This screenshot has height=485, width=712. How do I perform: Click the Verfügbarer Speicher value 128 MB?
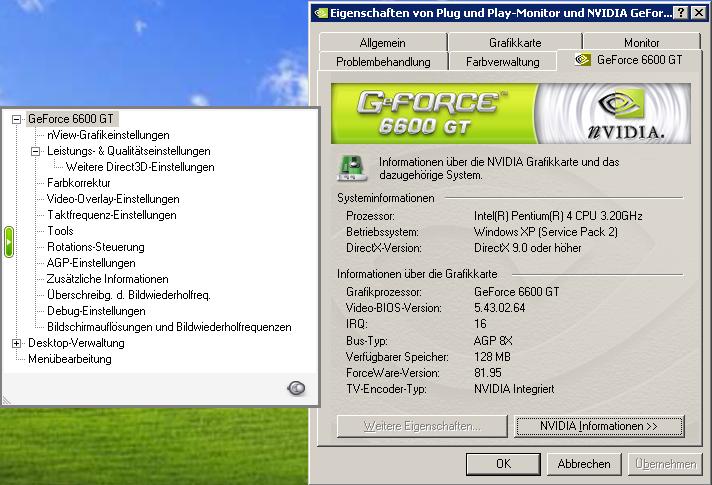coord(492,356)
